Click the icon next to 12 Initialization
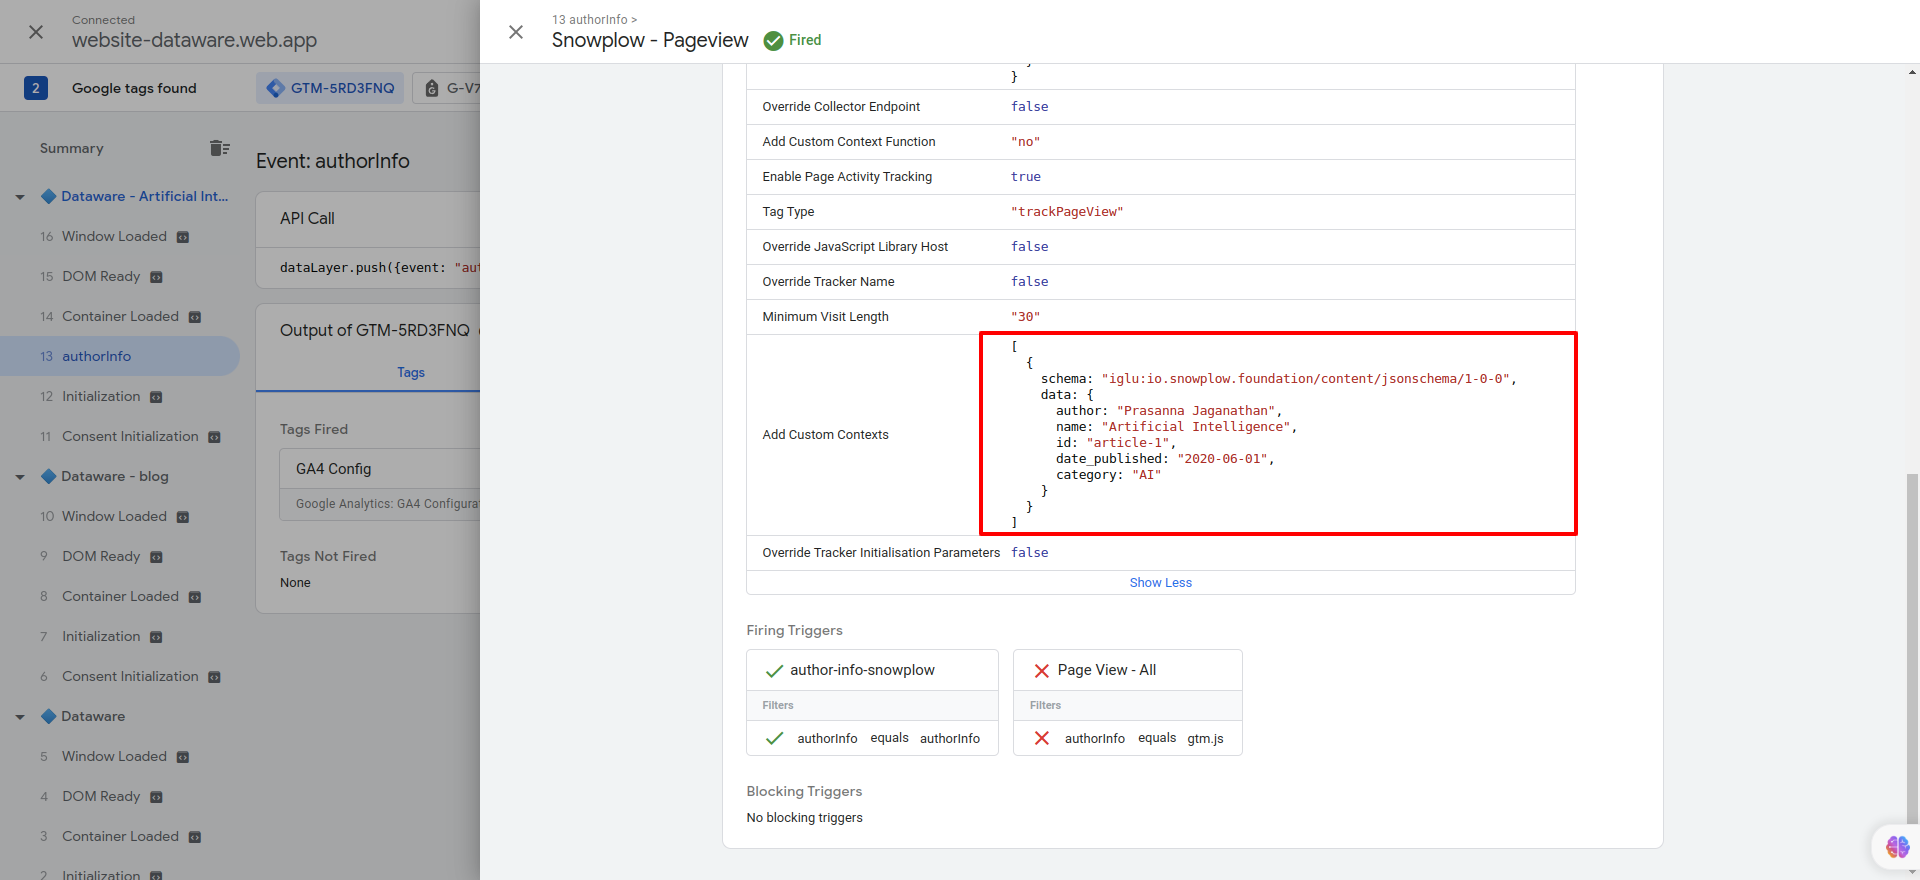This screenshot has width=1920, height=880. click(156, 397)
